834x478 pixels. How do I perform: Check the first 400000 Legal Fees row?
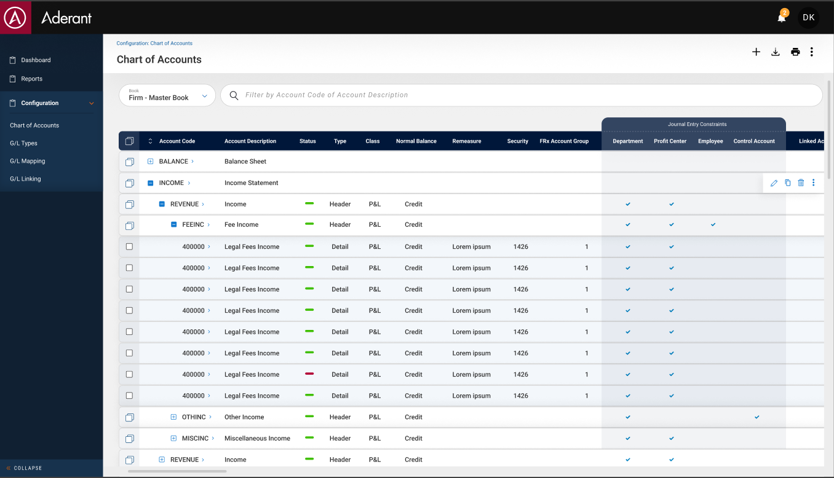(129, 247)
